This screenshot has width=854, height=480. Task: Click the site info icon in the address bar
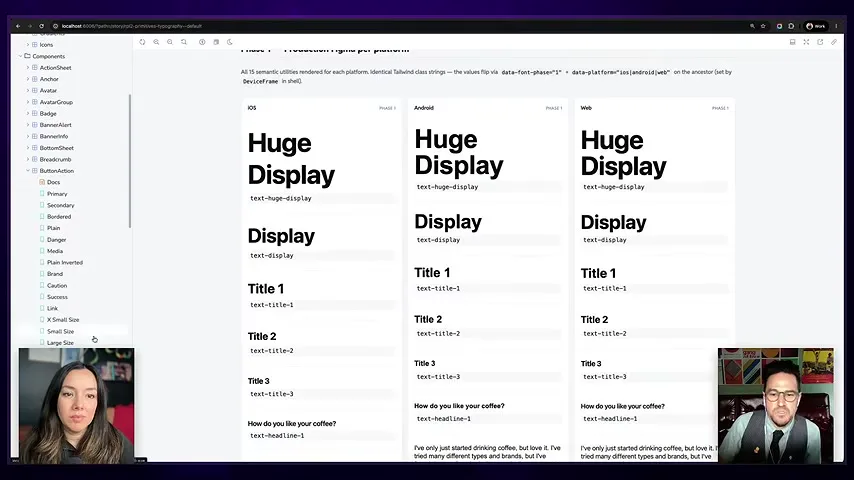56,26
